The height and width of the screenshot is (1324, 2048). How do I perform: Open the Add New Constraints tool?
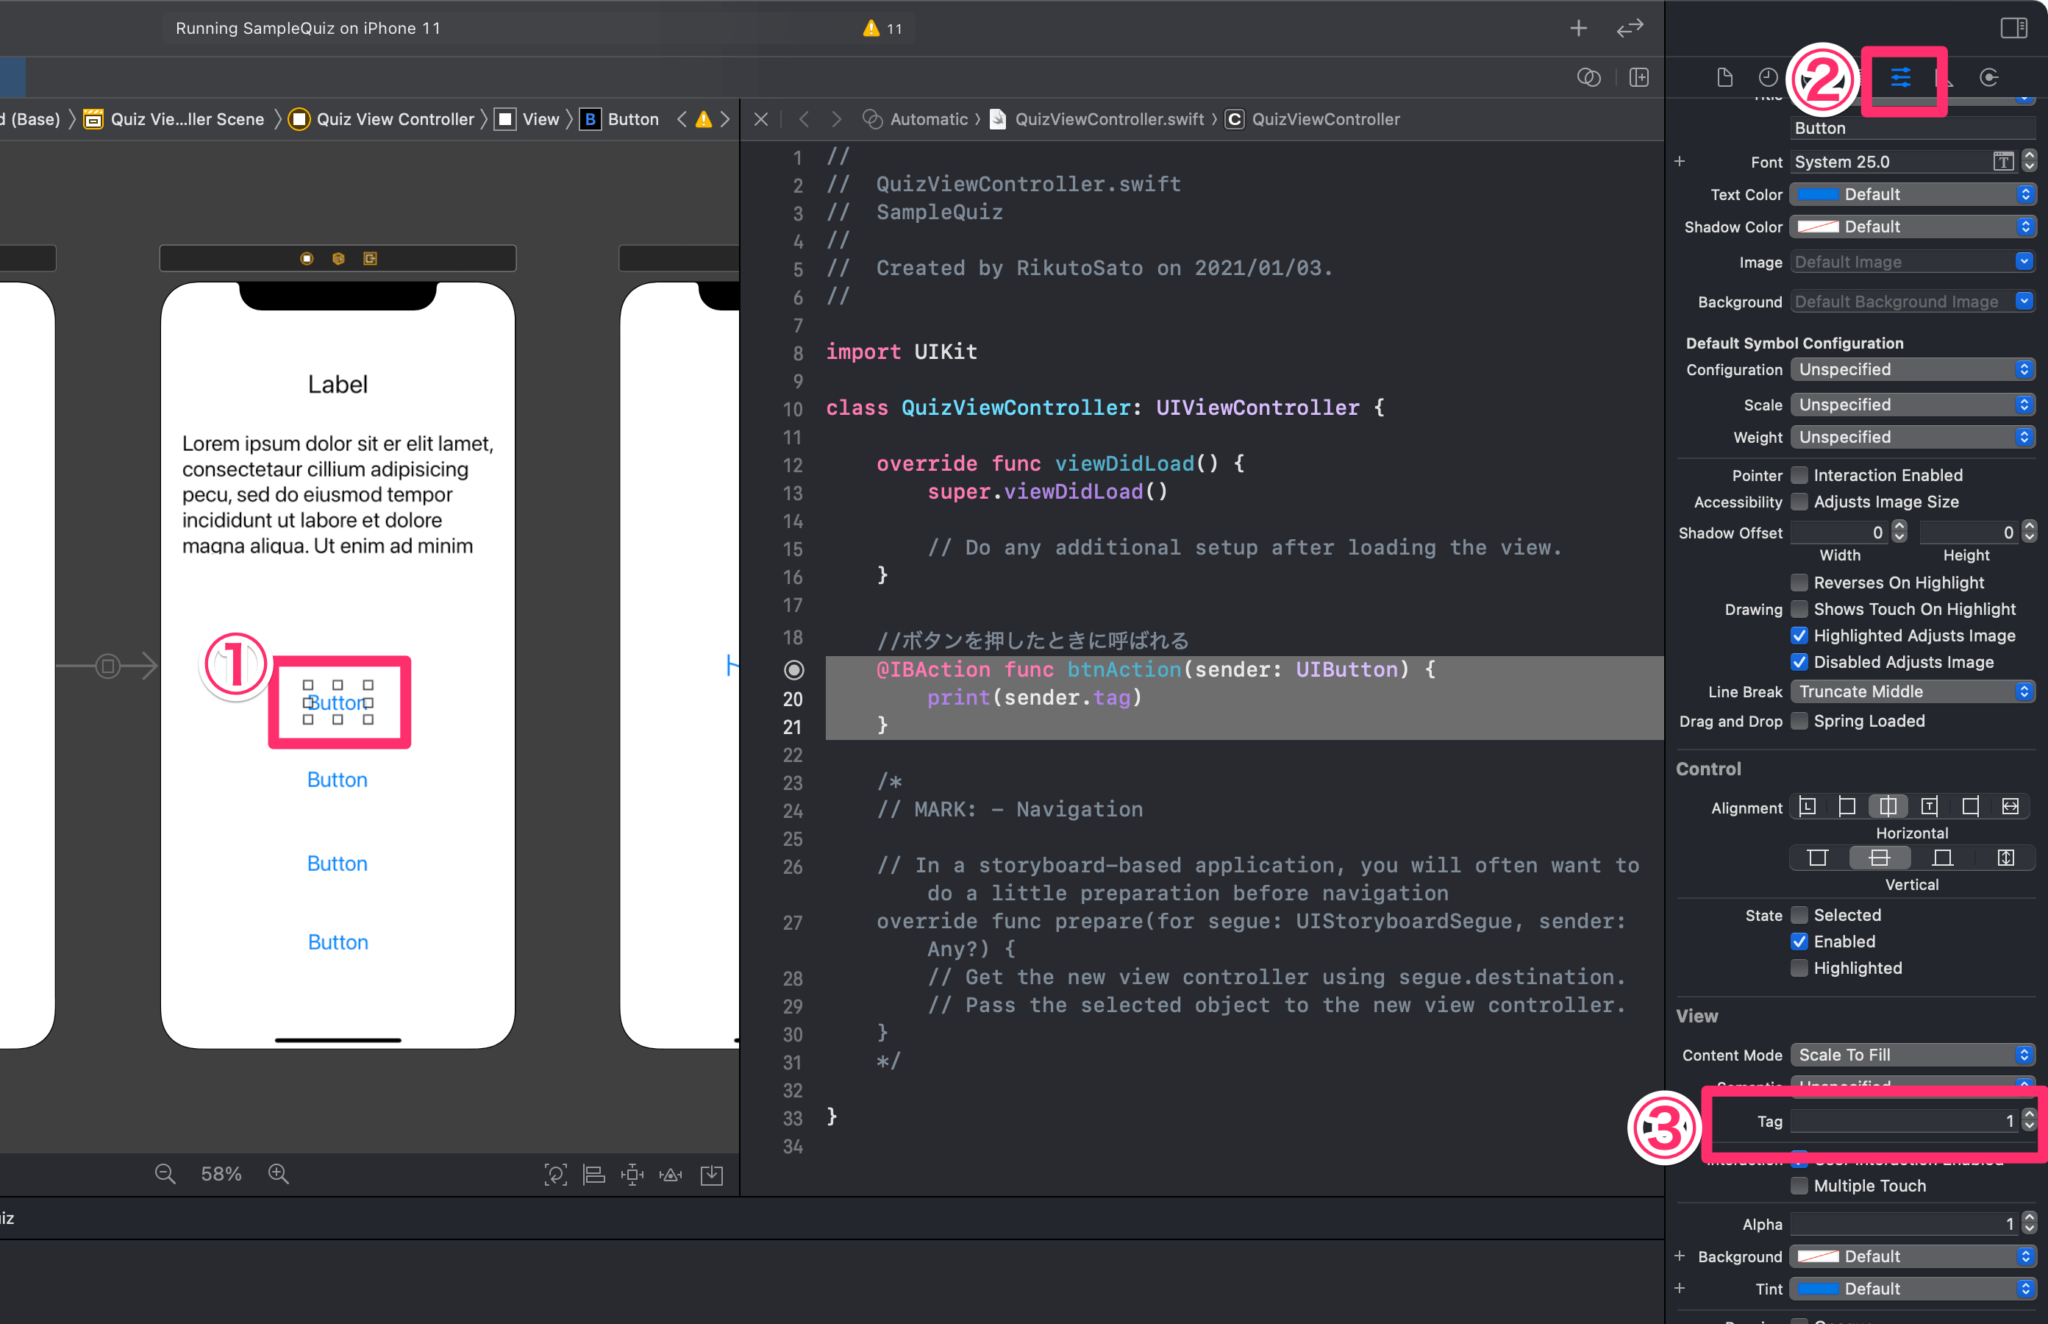(633, 1175)
